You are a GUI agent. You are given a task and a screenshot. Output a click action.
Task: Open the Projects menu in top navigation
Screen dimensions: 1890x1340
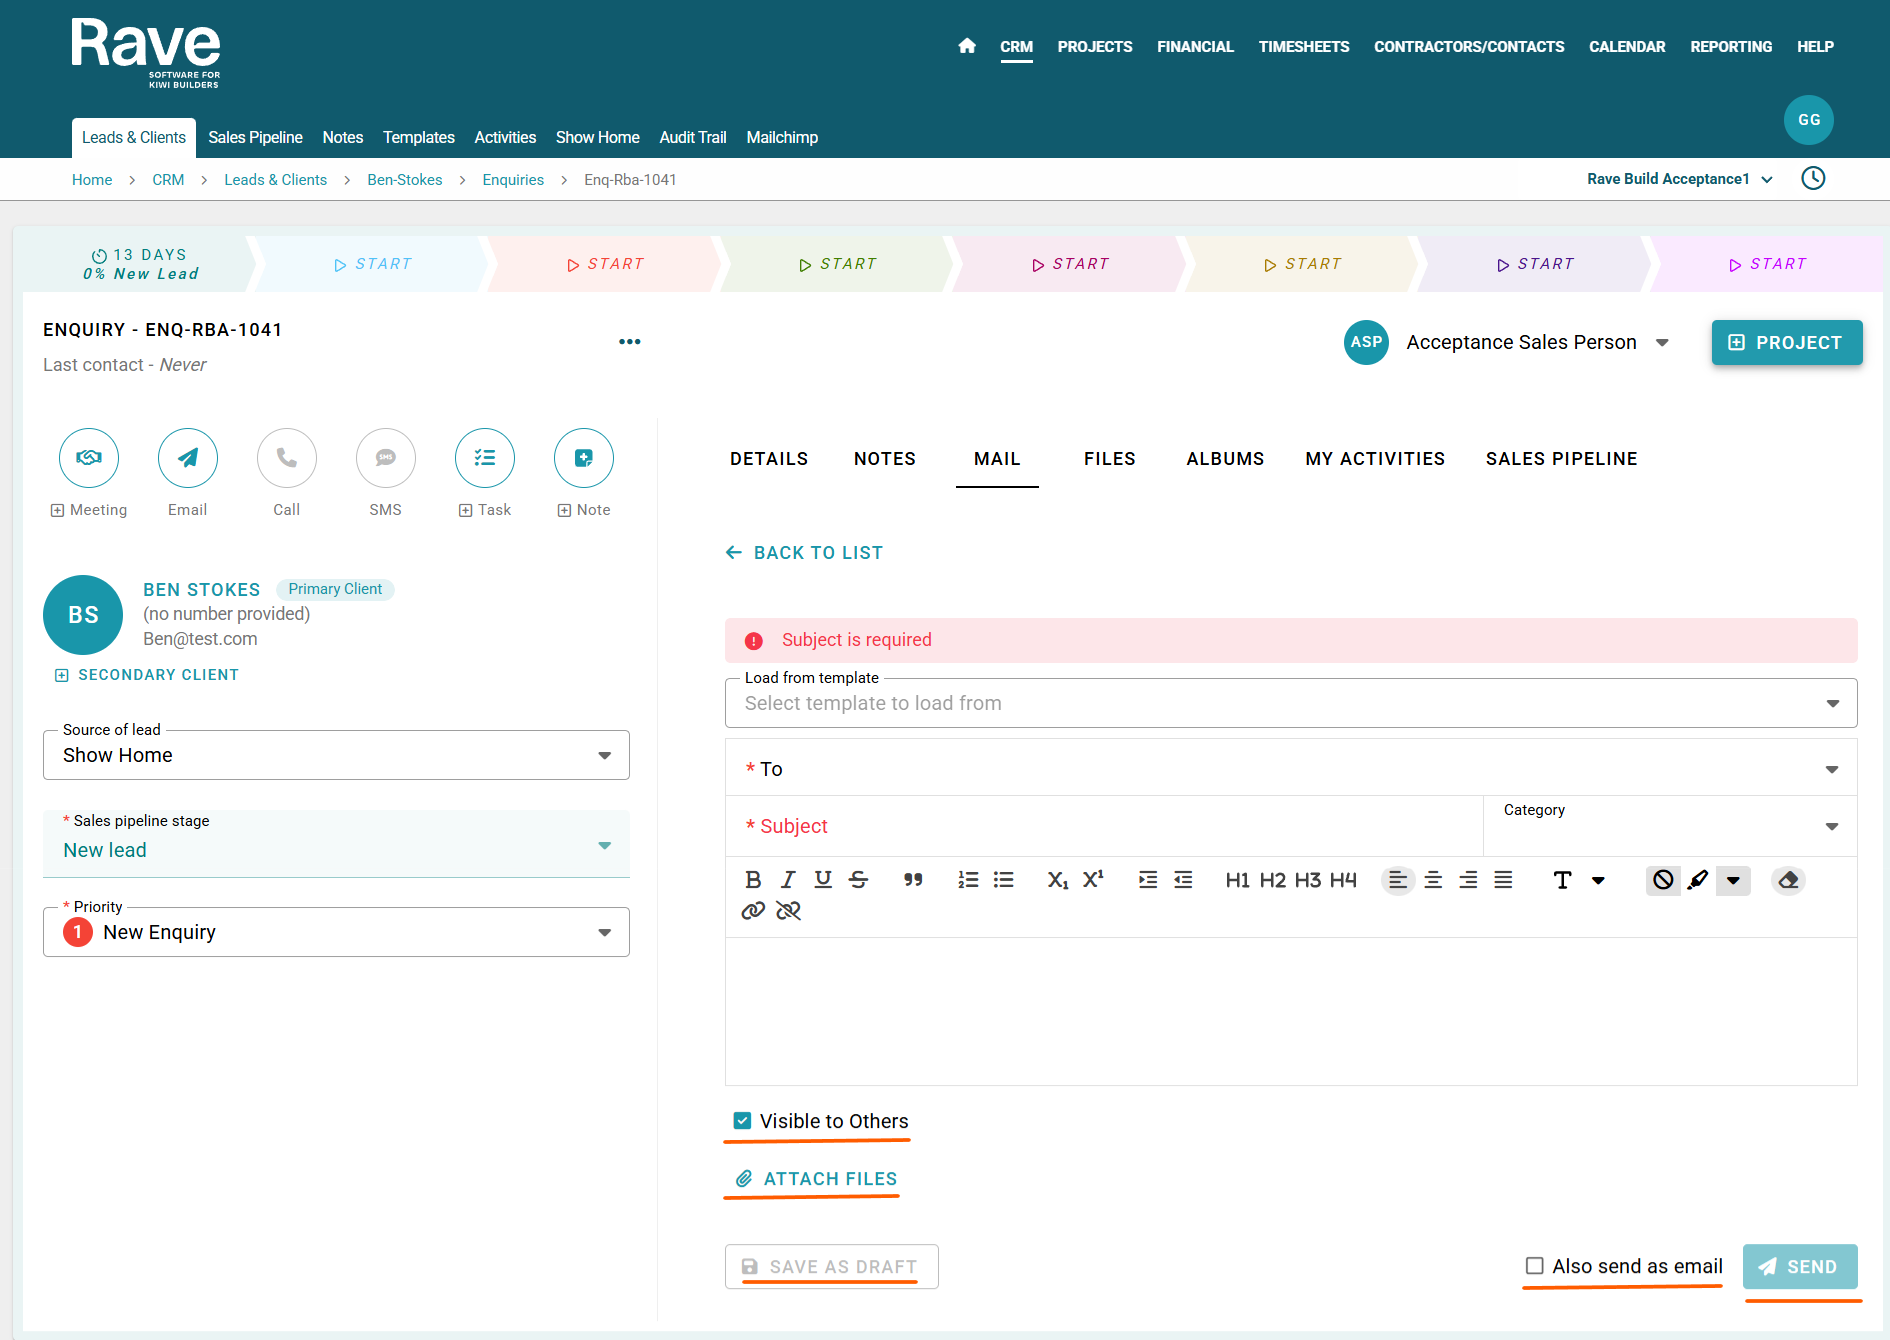click(1095, 47)
